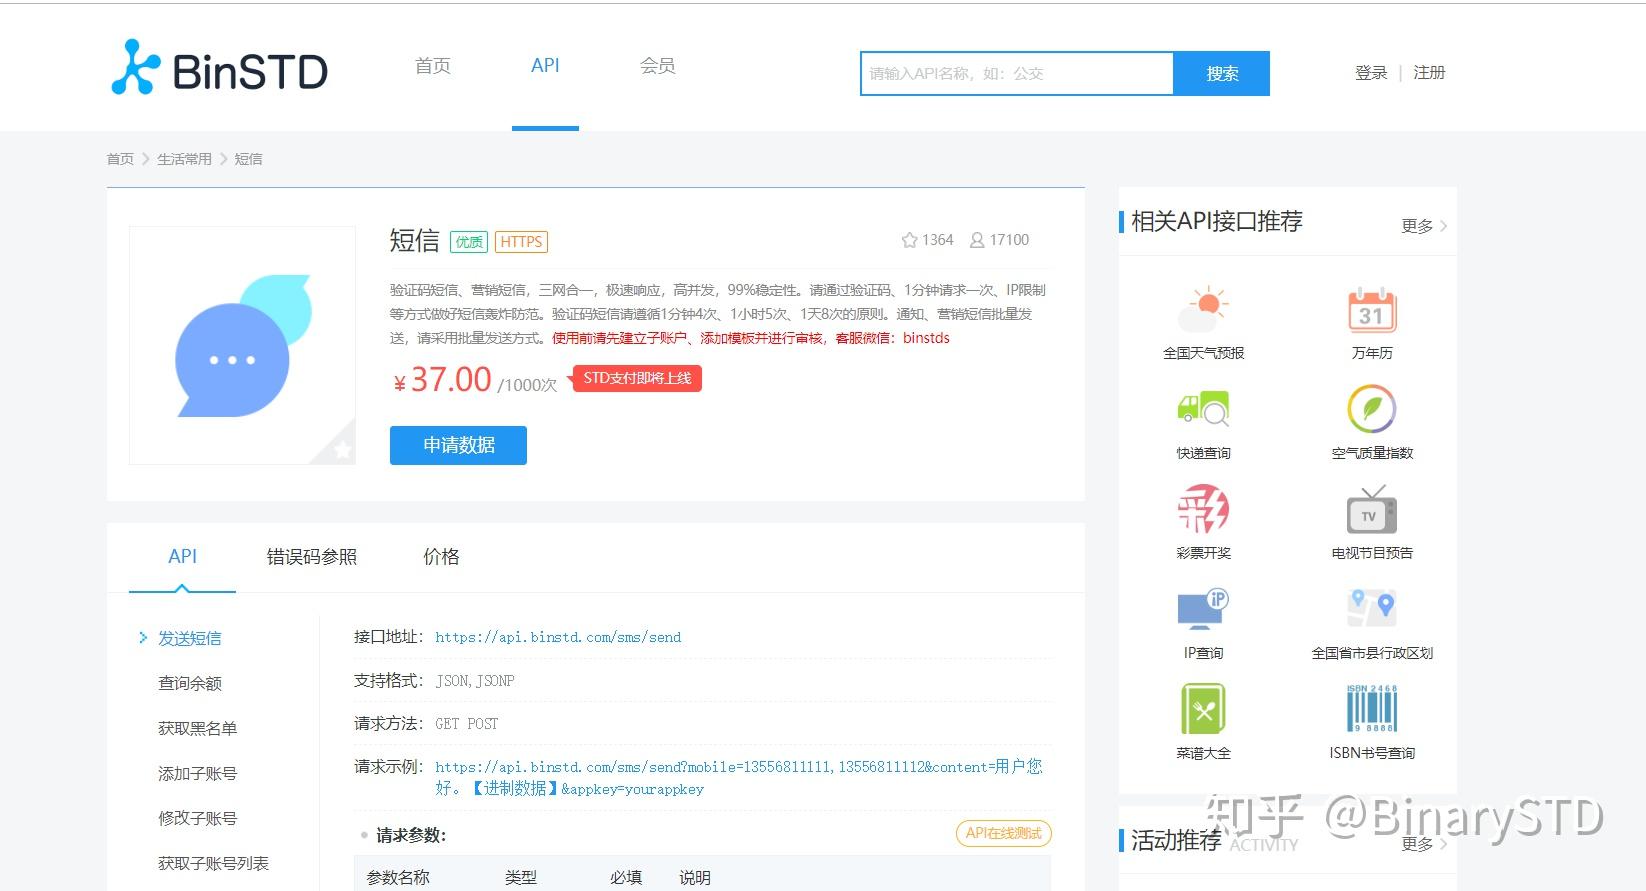
Task: Click the 短信 product title
Action: coord(414,241)
